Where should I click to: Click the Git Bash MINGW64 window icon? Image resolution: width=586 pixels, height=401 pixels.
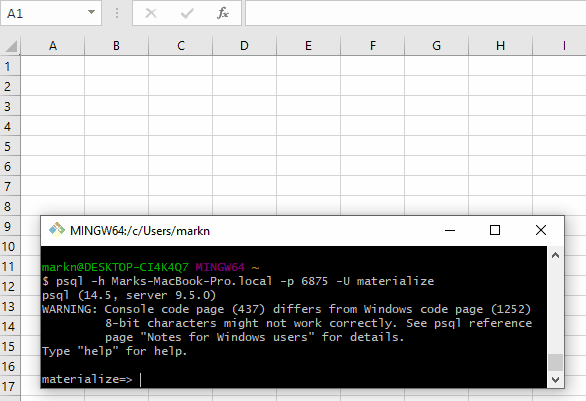[x=57, y=230]
